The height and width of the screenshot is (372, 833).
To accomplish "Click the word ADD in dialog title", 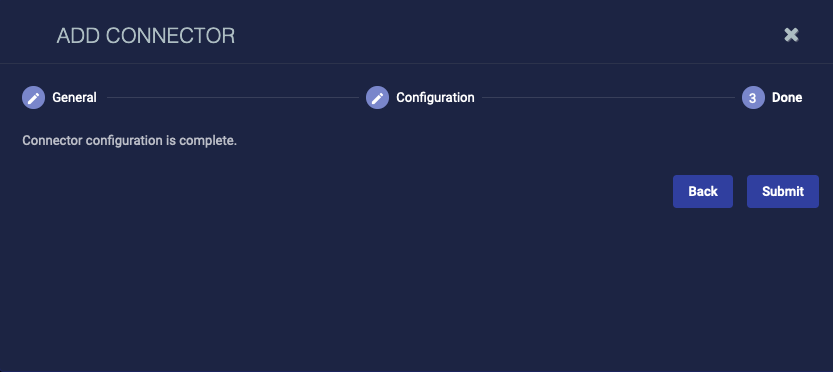I will click(x=78, y=36).
